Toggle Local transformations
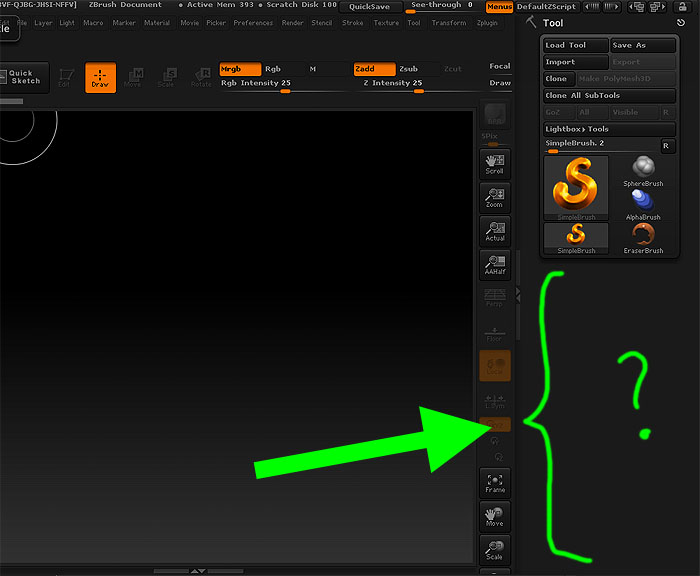The height and width of the screenshot is (576, 700). (x=495, y=366)
